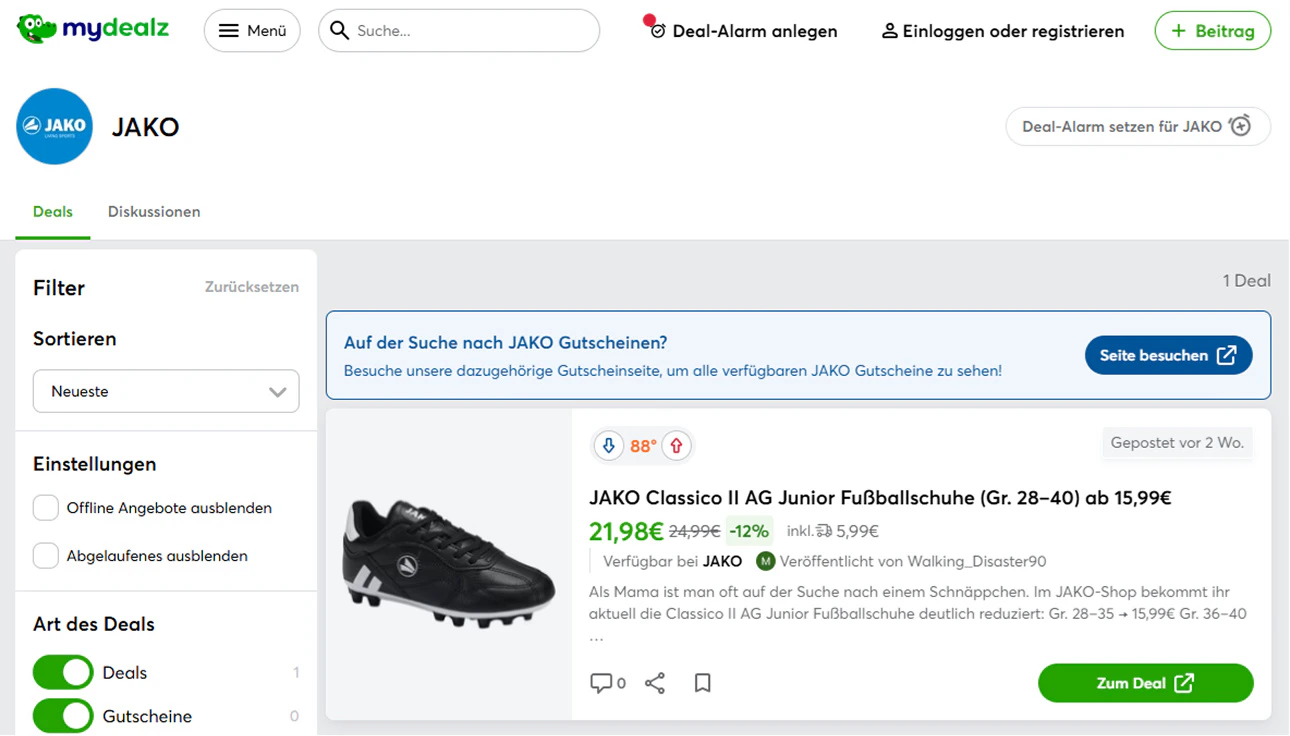Click the Gepostet vor 2 Wo. label

tap(1177, 443)
